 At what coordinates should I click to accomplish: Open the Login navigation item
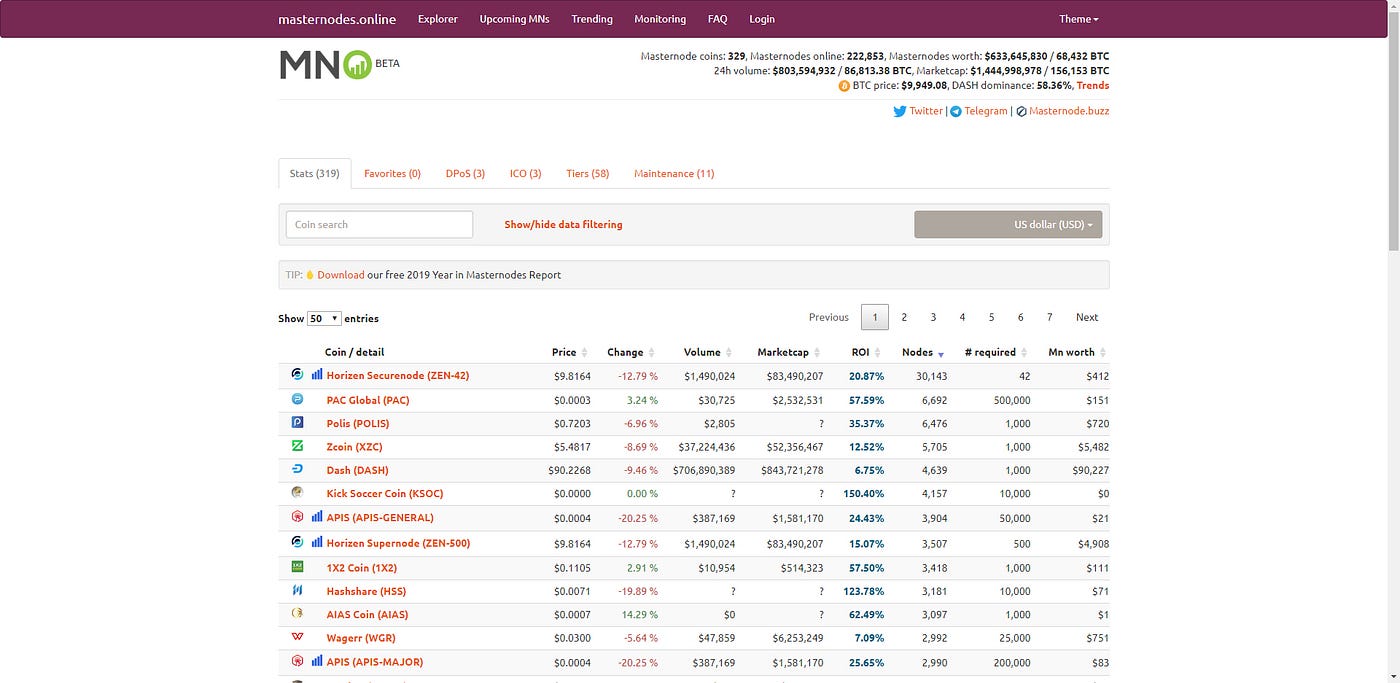(762, 19)
